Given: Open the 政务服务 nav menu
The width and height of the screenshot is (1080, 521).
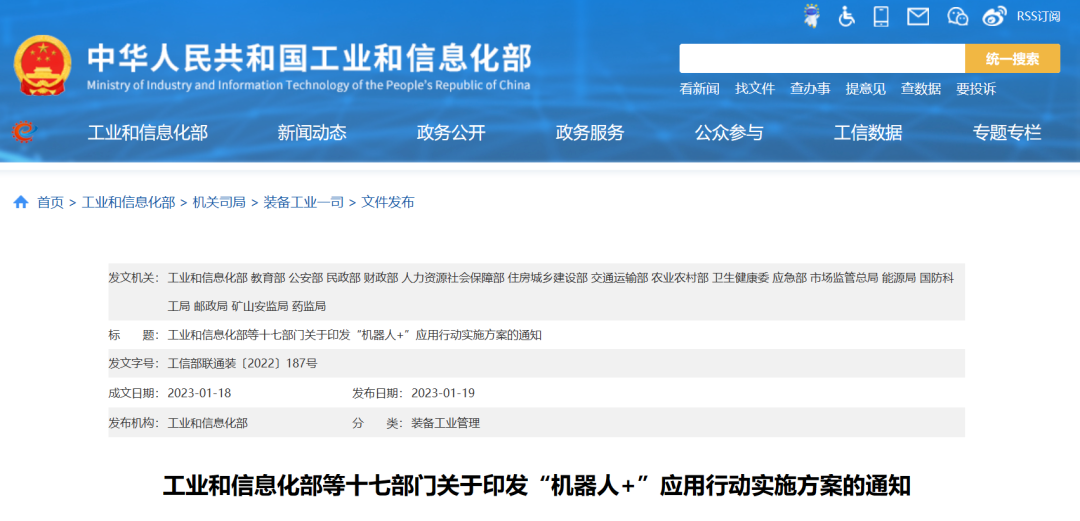Looking at the screenshot, I should [590, 132].
